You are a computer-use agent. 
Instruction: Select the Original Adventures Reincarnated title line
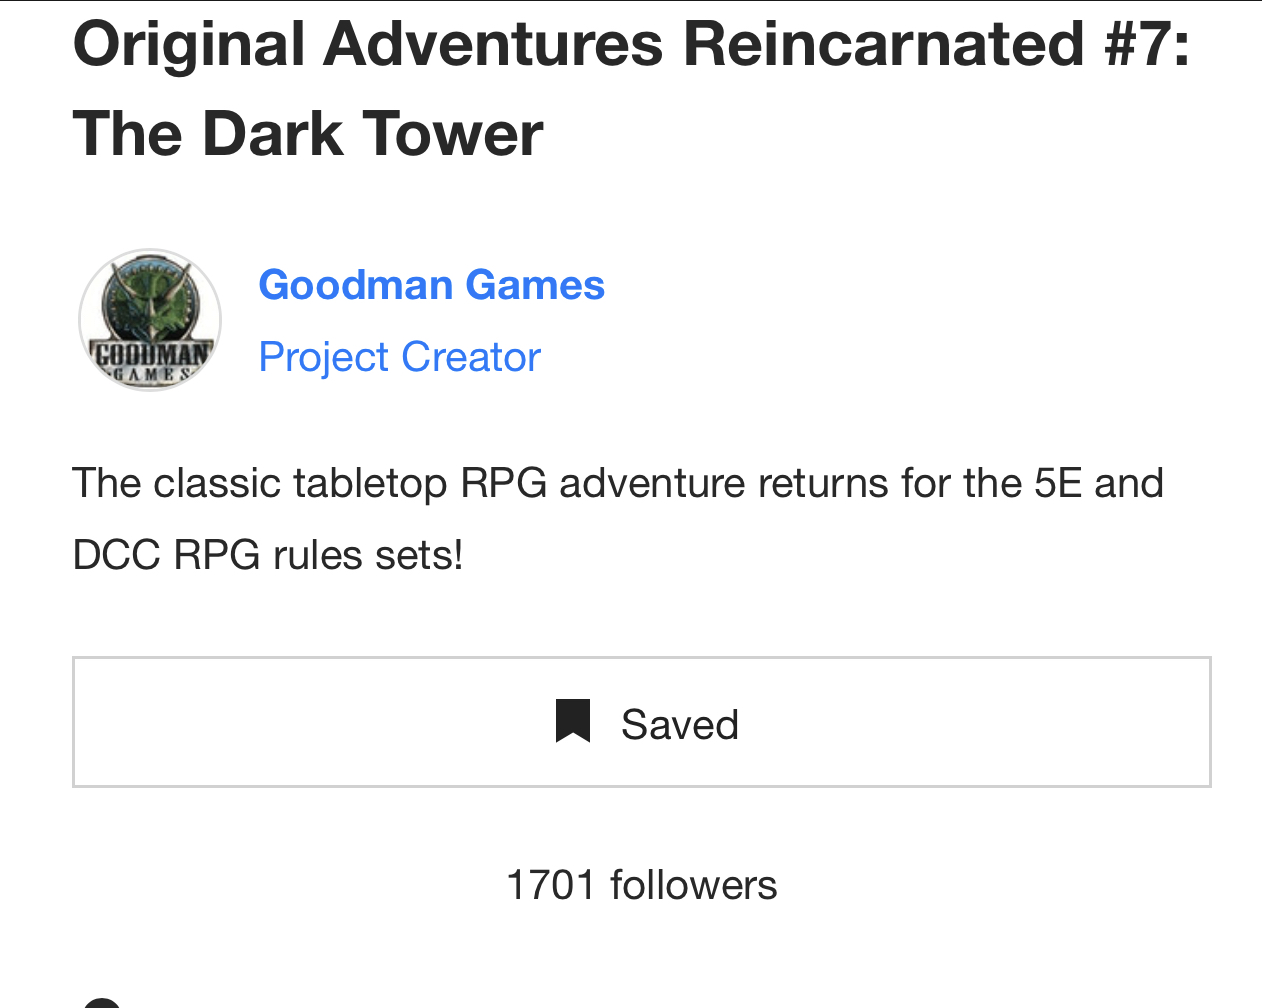632,45
